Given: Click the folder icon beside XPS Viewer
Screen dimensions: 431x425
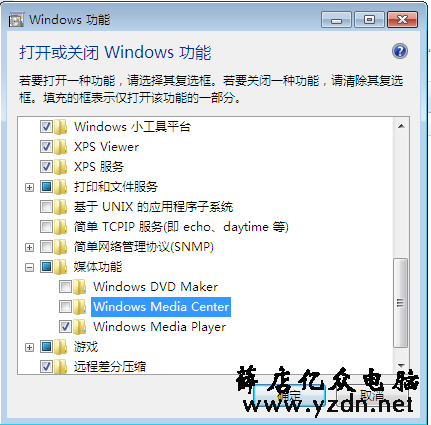Looking at the screenshot, I should pyautogui.click(x=60, y=147).
